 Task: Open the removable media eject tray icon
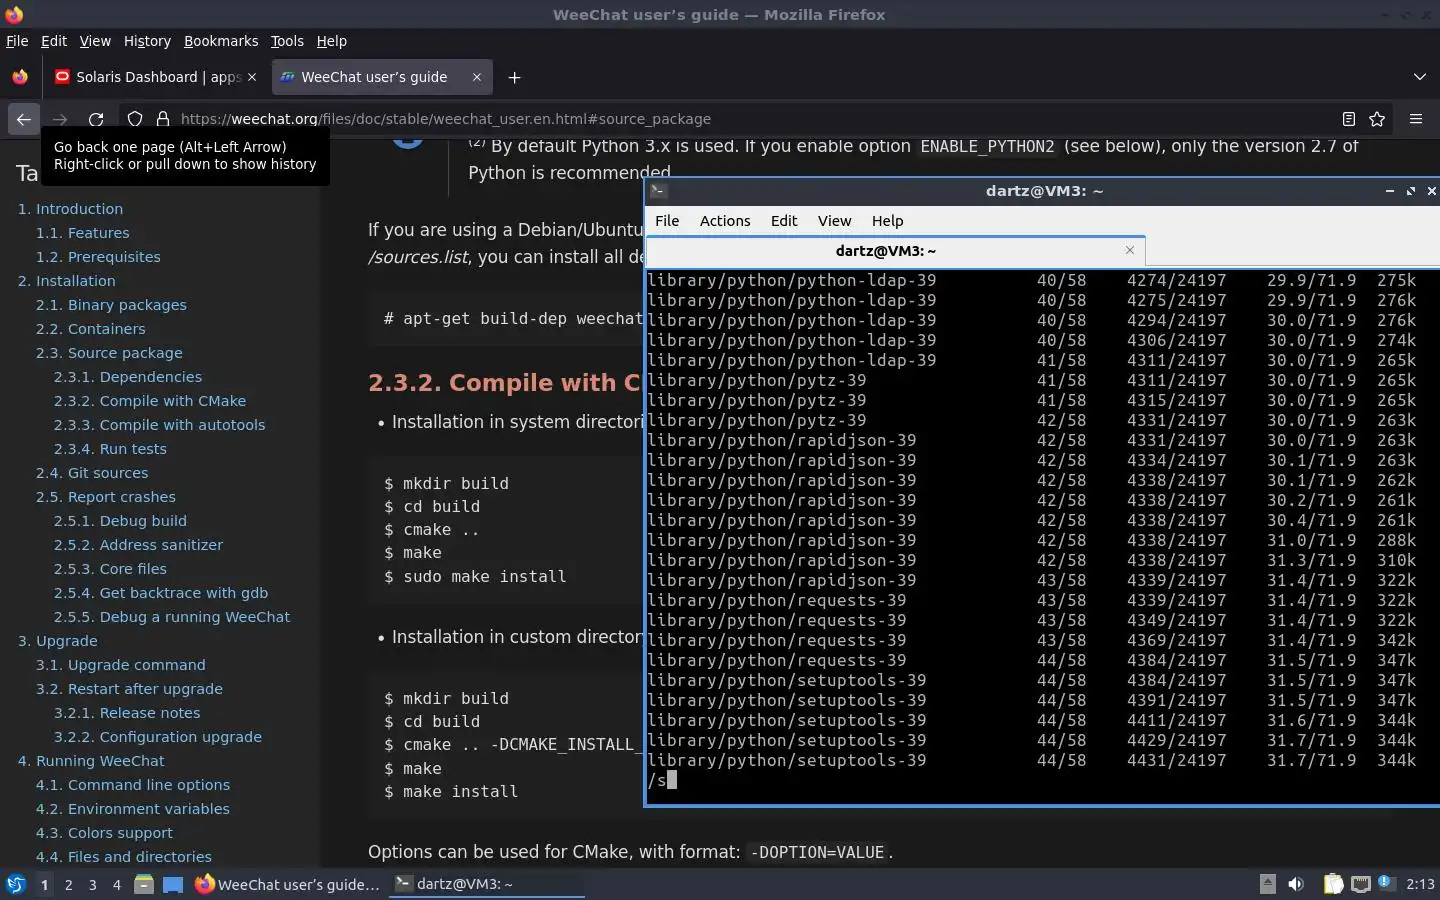pos(1267,884)
